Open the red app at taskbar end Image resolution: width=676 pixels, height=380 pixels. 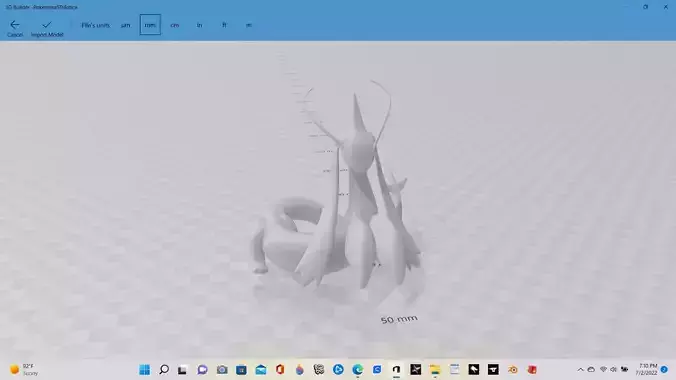(x=532, y=370)
